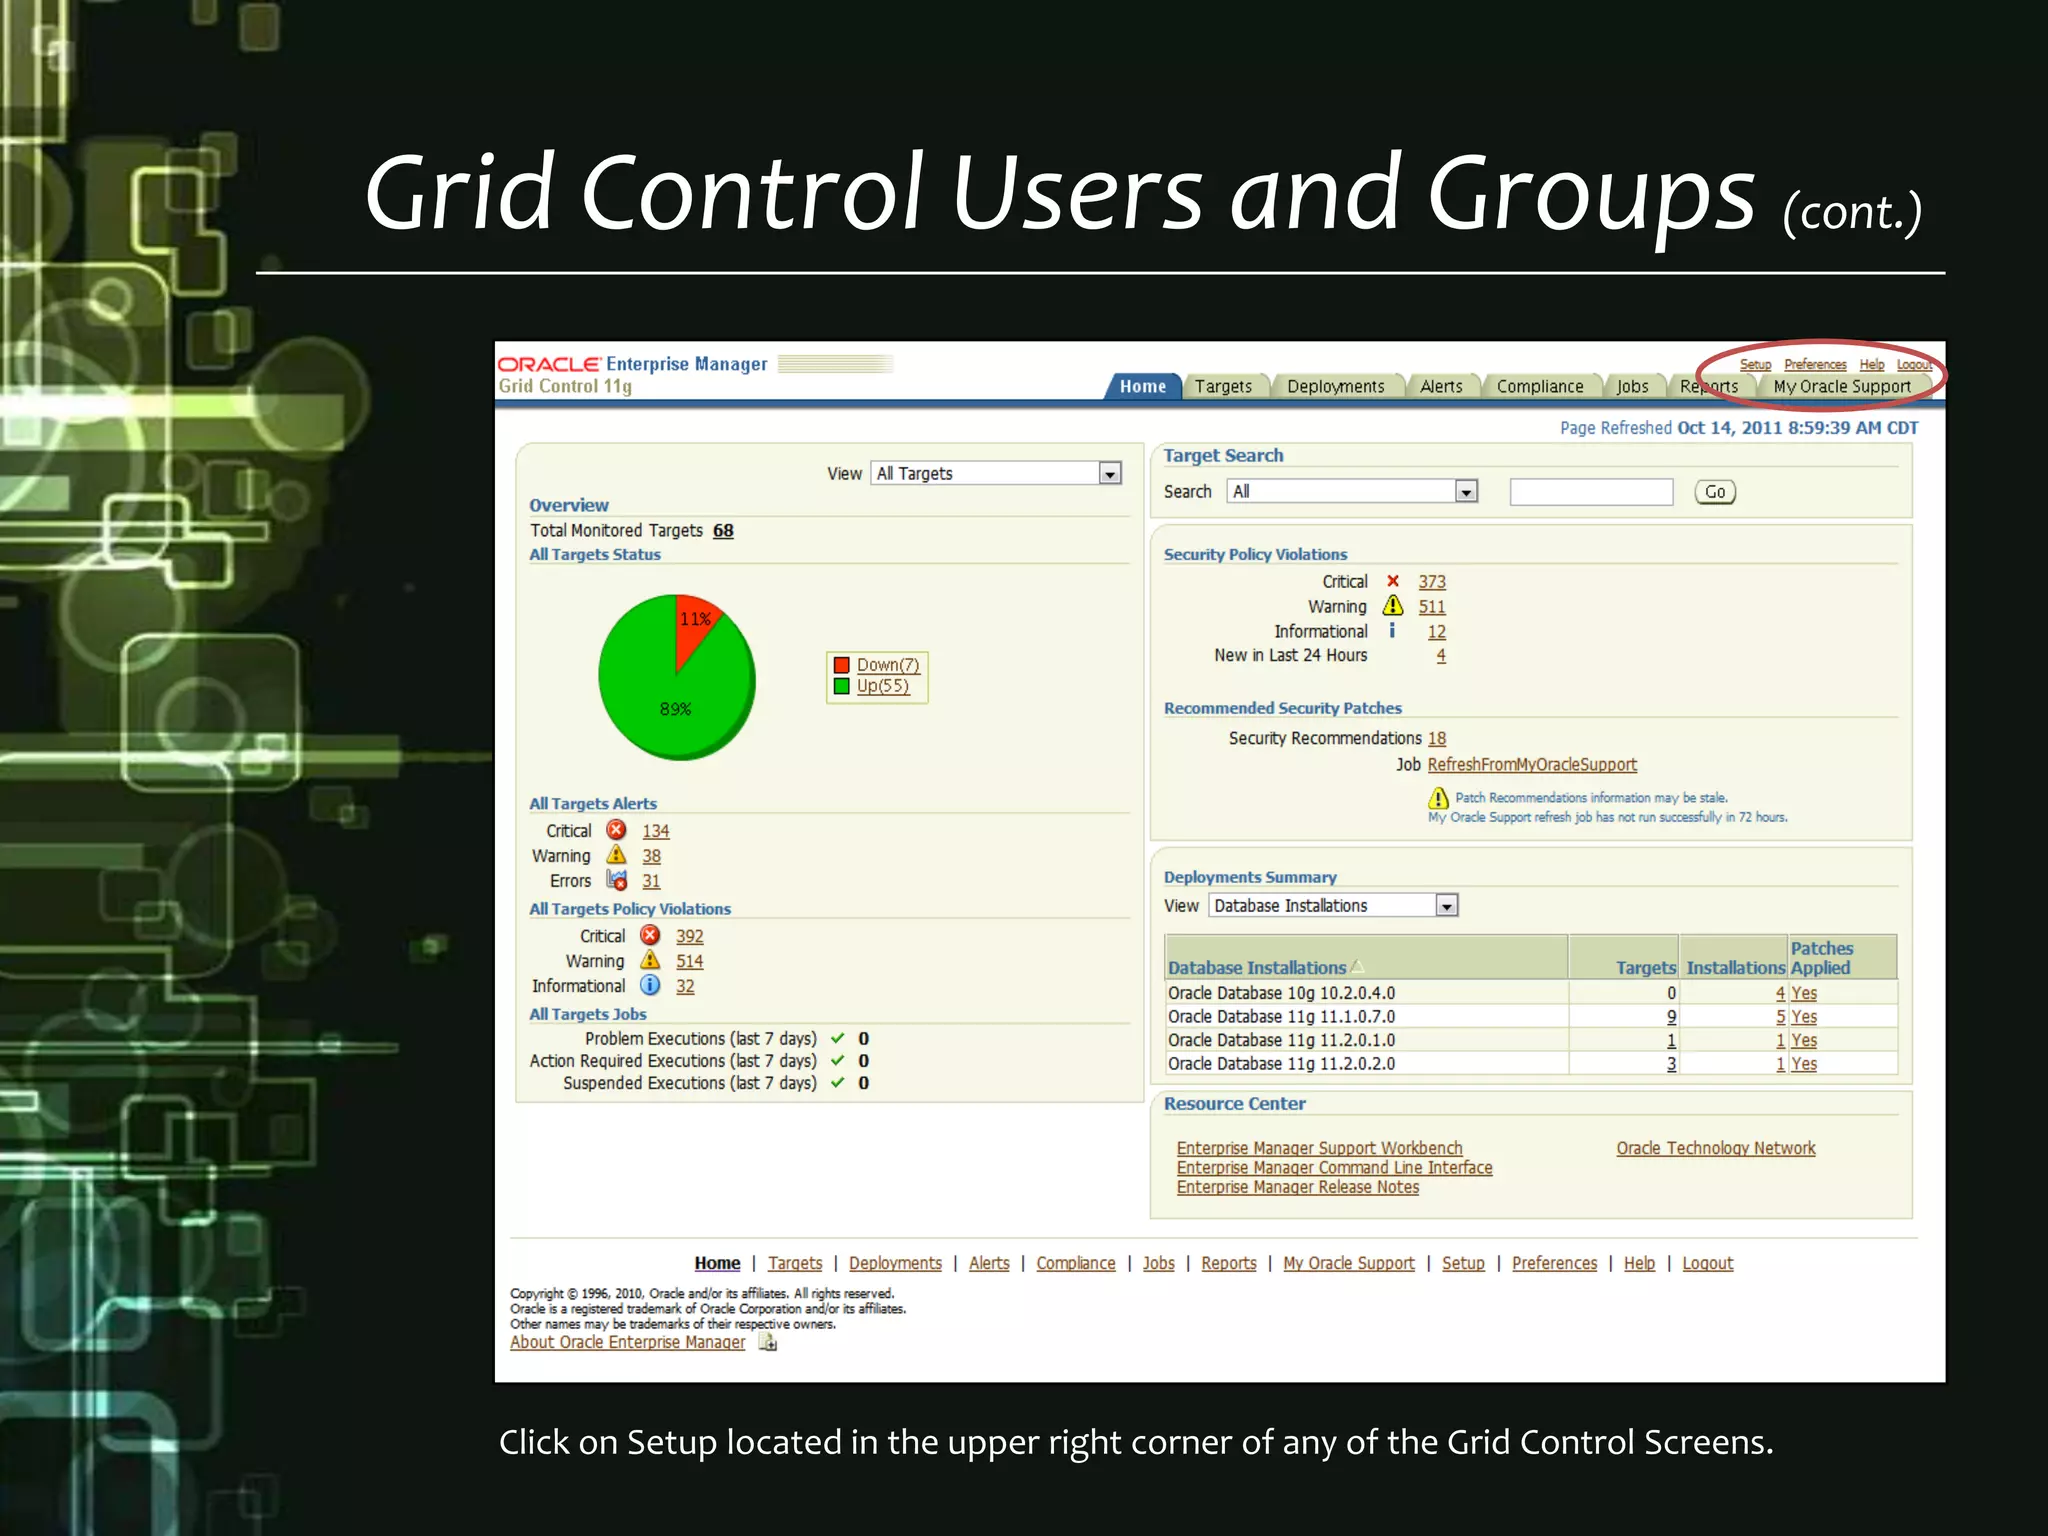Click the Preferences link in the top right

coord(1815,365)
